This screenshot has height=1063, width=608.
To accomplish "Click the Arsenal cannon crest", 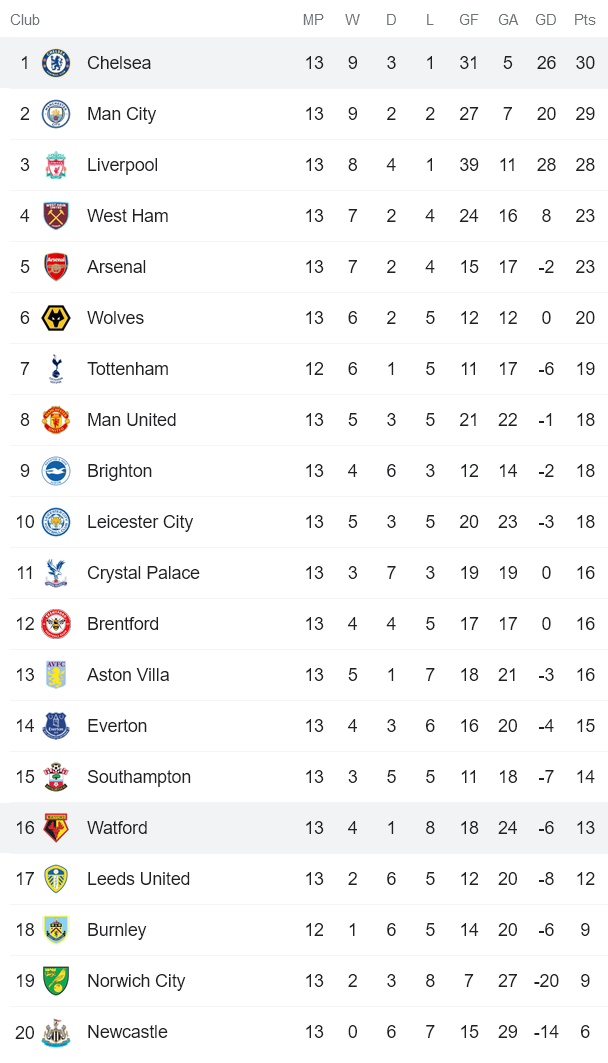I will (56, 267).
